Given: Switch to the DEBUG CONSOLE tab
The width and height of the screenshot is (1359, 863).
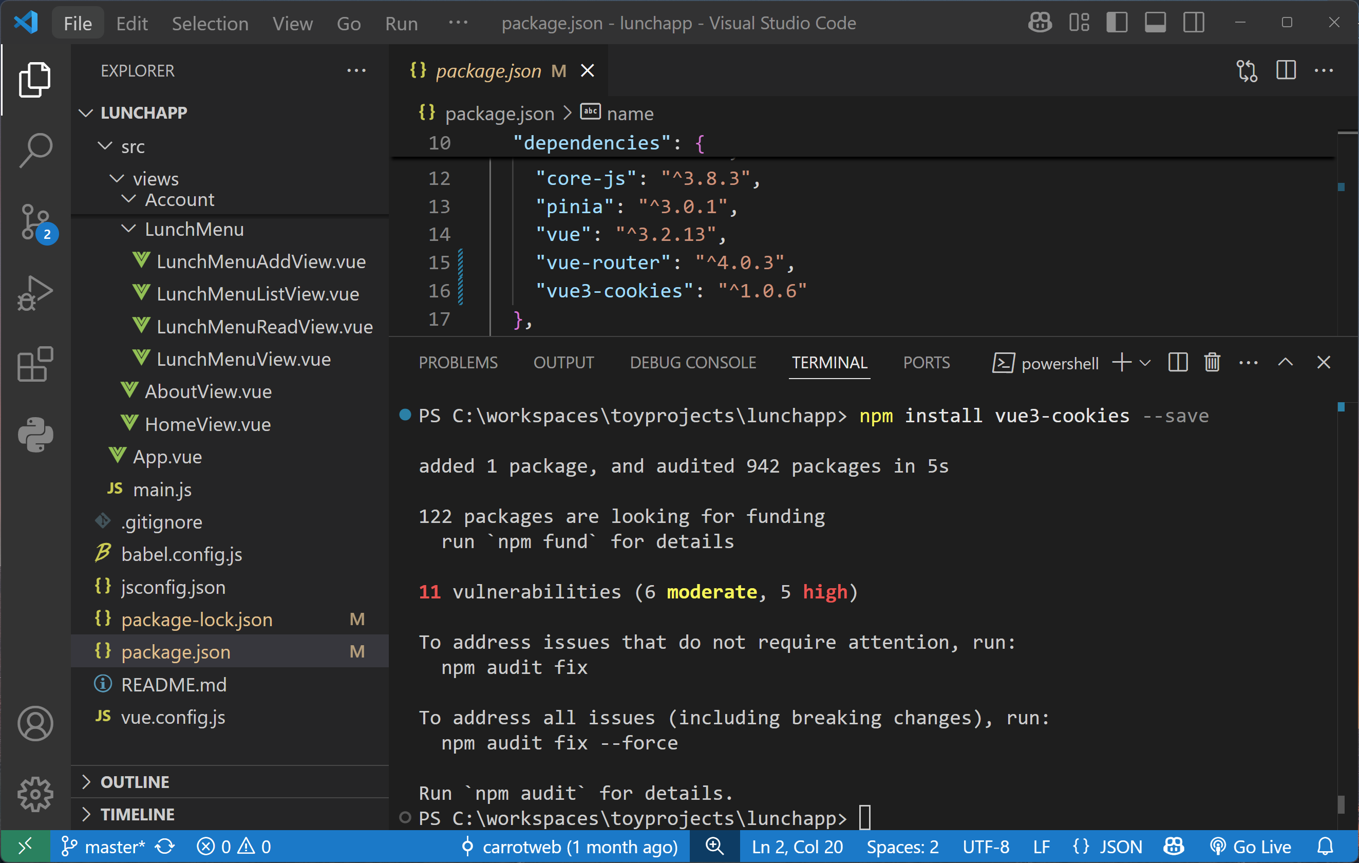Looking at the screenshot, I should (x=692, y=363).
